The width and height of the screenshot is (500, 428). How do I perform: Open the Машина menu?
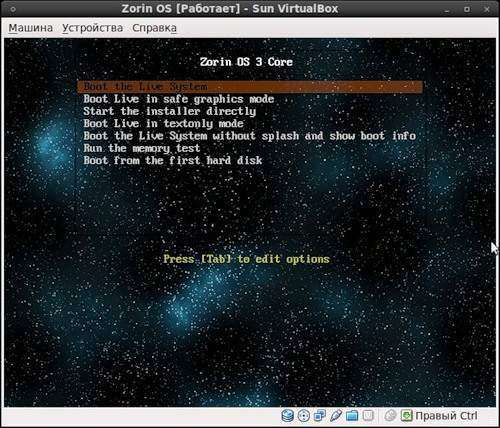point(31,28)
